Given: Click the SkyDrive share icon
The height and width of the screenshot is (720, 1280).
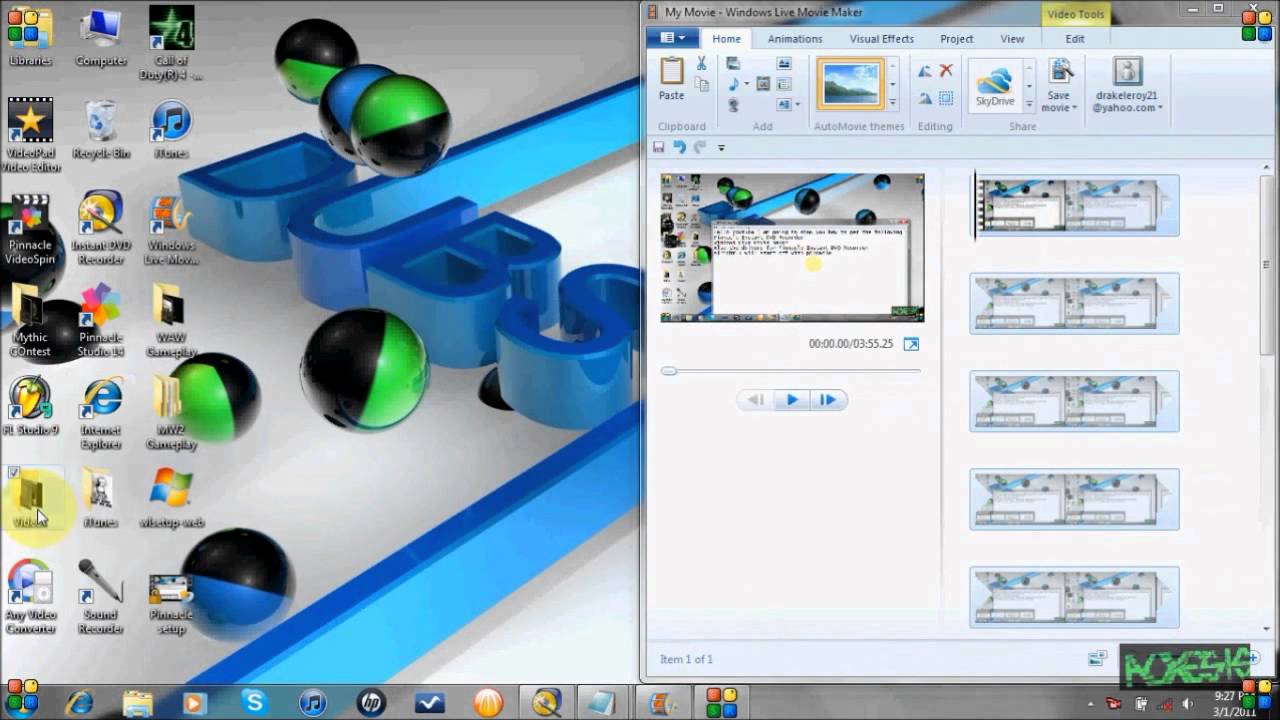Looking at the screenshot, I should pyautogui.click(x=995, y=85).
